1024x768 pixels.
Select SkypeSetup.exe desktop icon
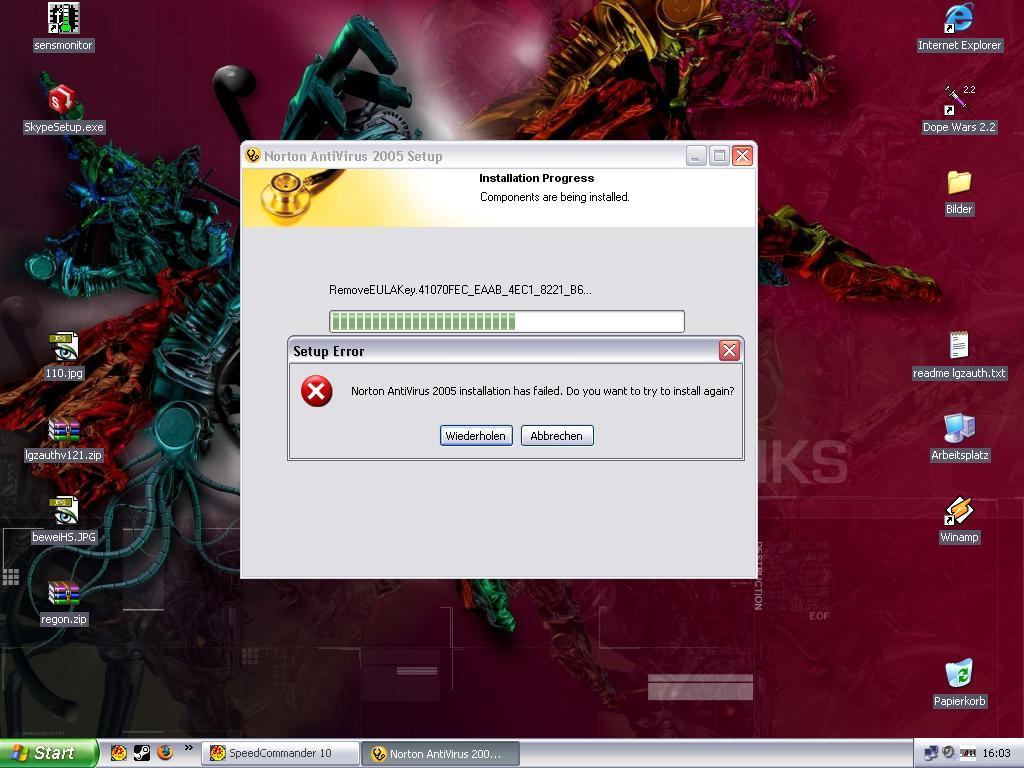pos(63,109)
